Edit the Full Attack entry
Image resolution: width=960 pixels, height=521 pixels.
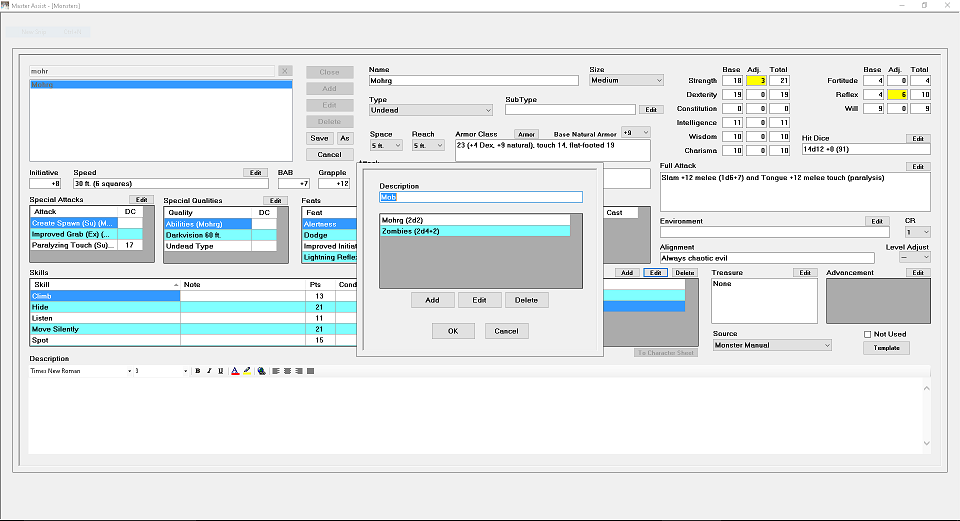pyautogui.click(x=918, y=167)
